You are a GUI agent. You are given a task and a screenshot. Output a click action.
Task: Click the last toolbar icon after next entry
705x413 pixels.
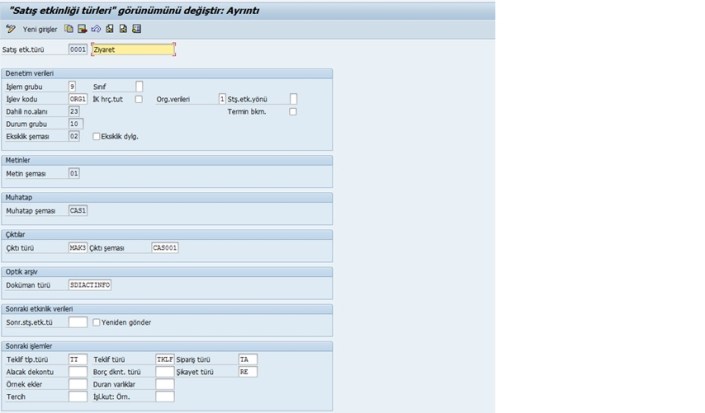point(136,29)
